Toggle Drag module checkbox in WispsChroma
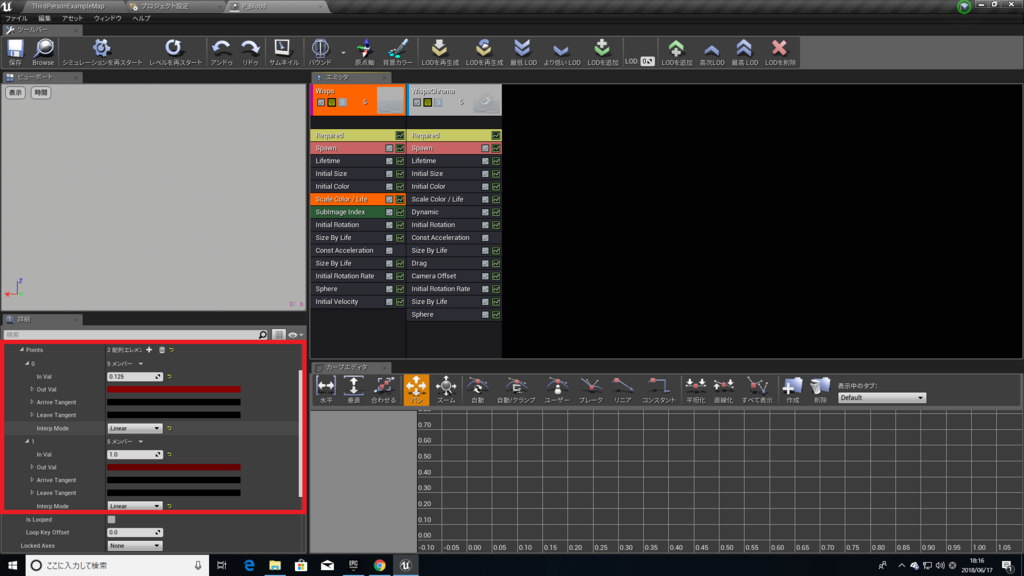The image size is (1024, 576). tap(485, 263)
